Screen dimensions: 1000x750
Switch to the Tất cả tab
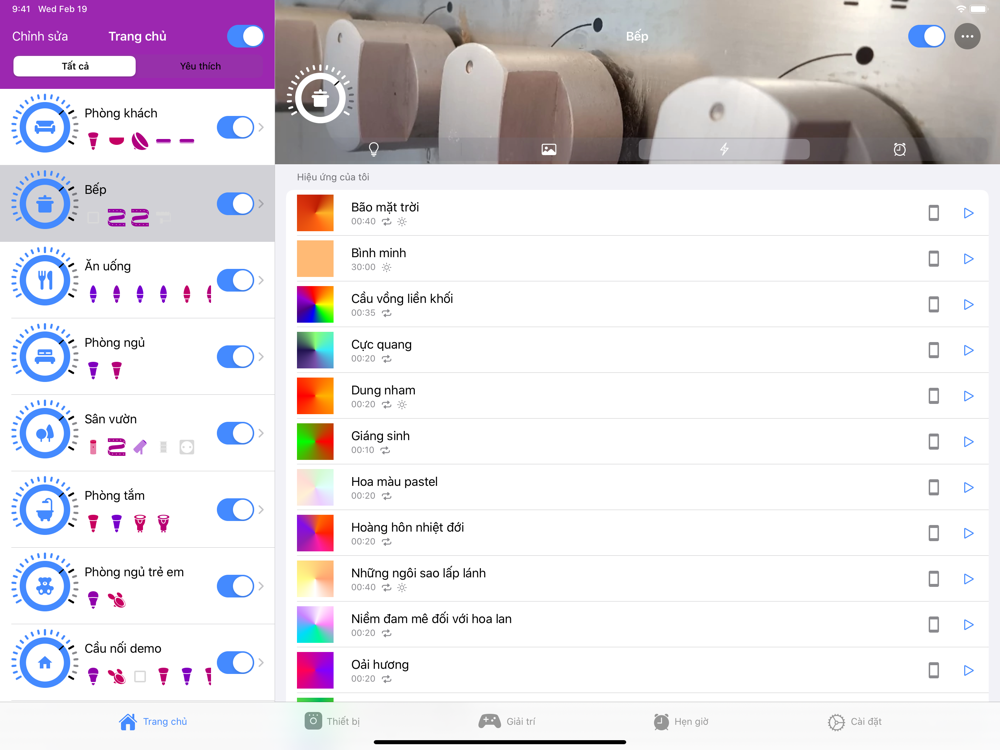click(75, 66)
